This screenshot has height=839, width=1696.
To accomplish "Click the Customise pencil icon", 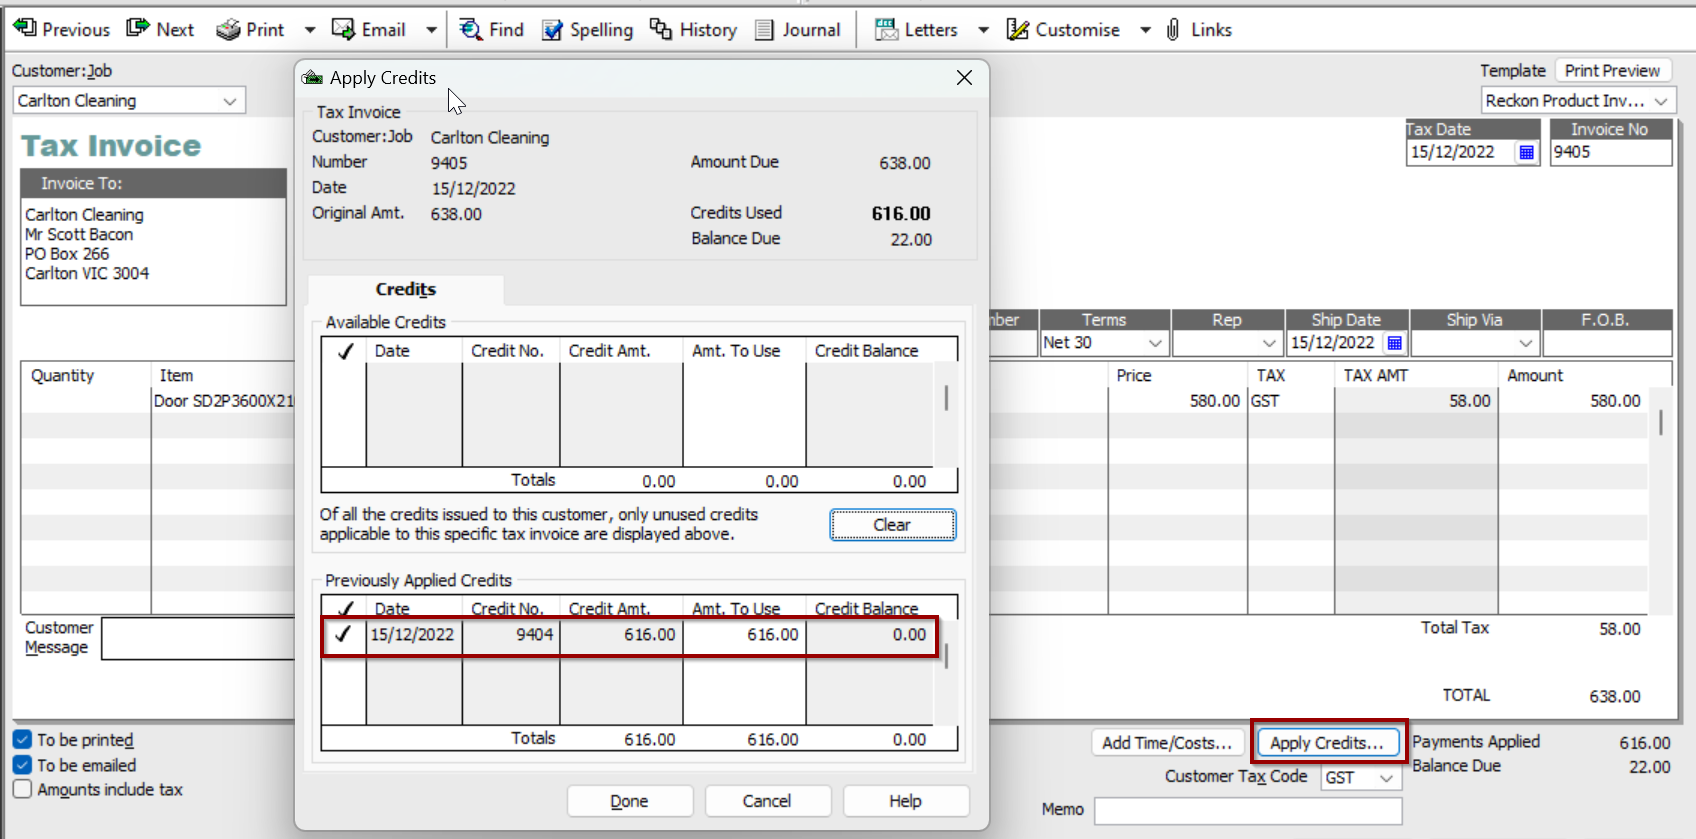I will coord(1017,30).
